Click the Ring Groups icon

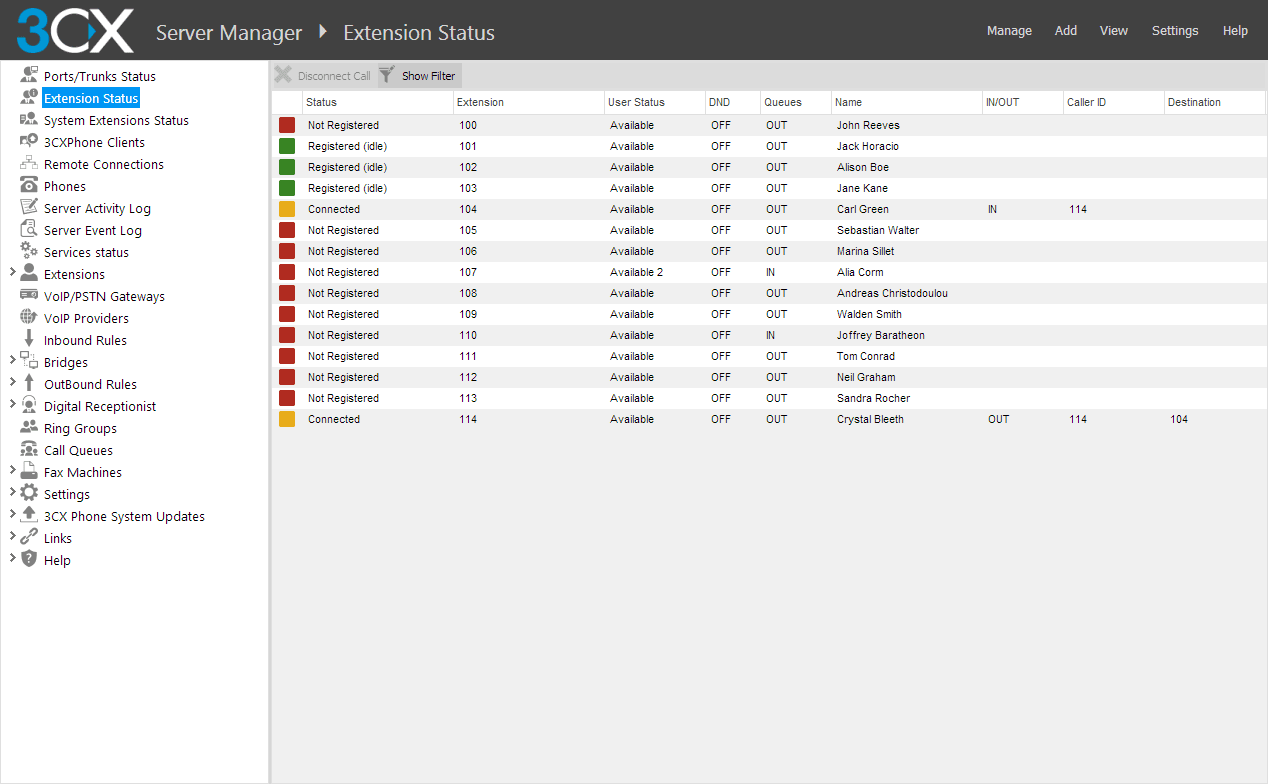click(29, 428)
